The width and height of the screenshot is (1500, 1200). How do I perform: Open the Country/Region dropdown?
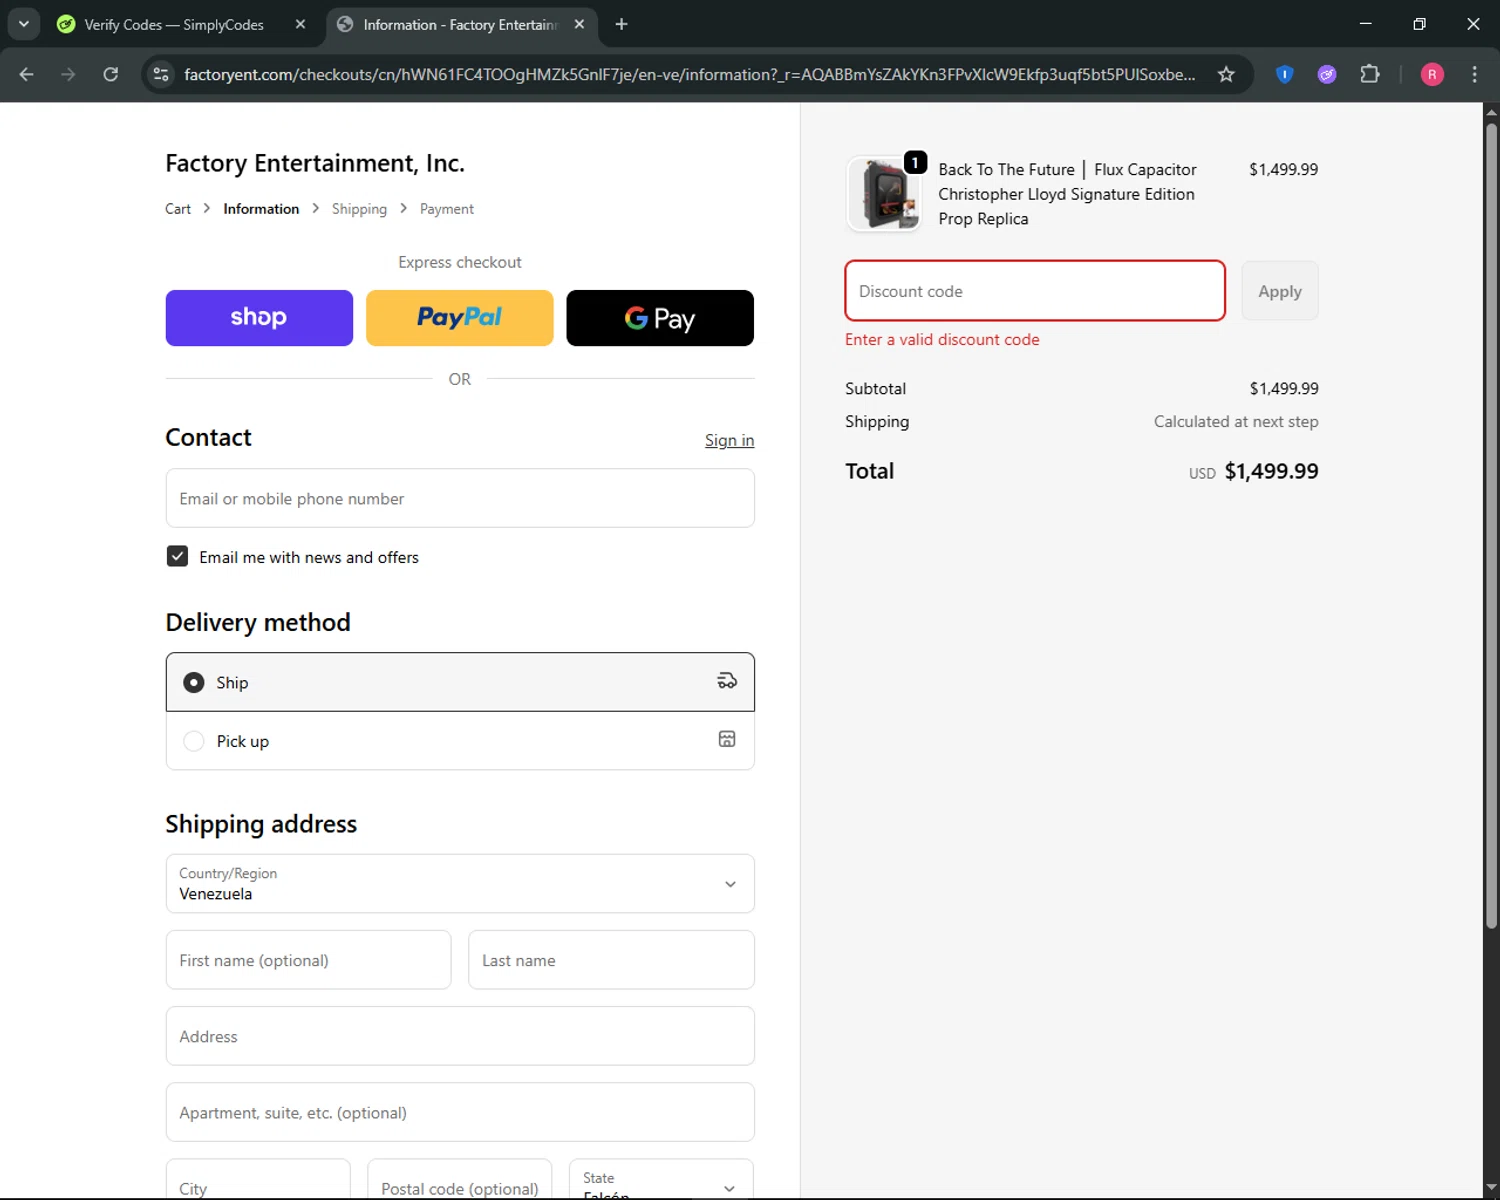[460, 883]
